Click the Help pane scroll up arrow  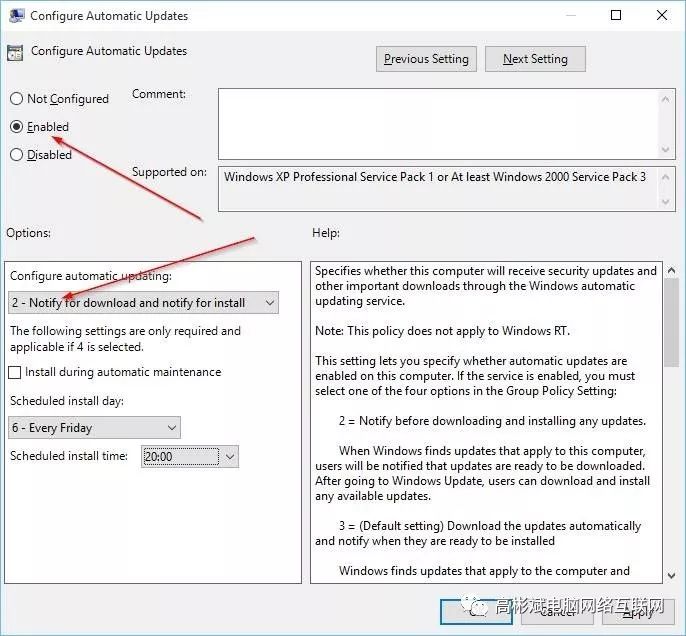click(671, 270)
